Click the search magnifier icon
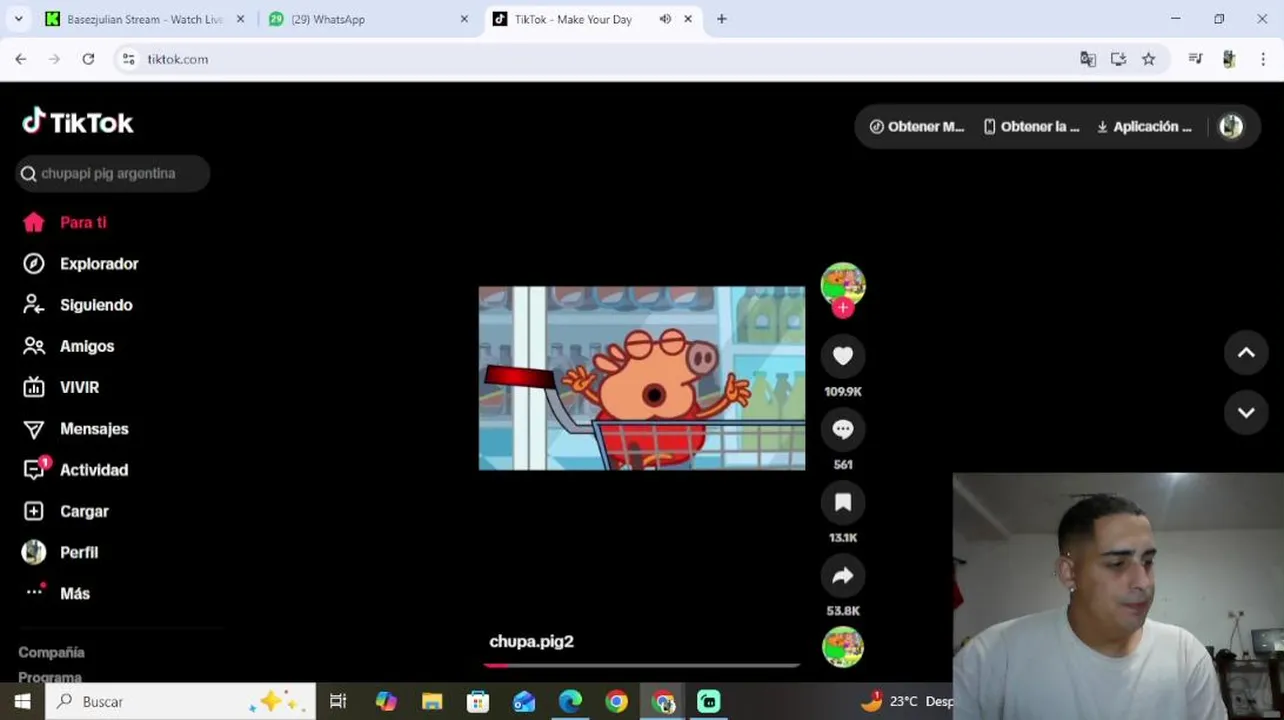This screenshot has height=720, width=1284. [28, 174]
